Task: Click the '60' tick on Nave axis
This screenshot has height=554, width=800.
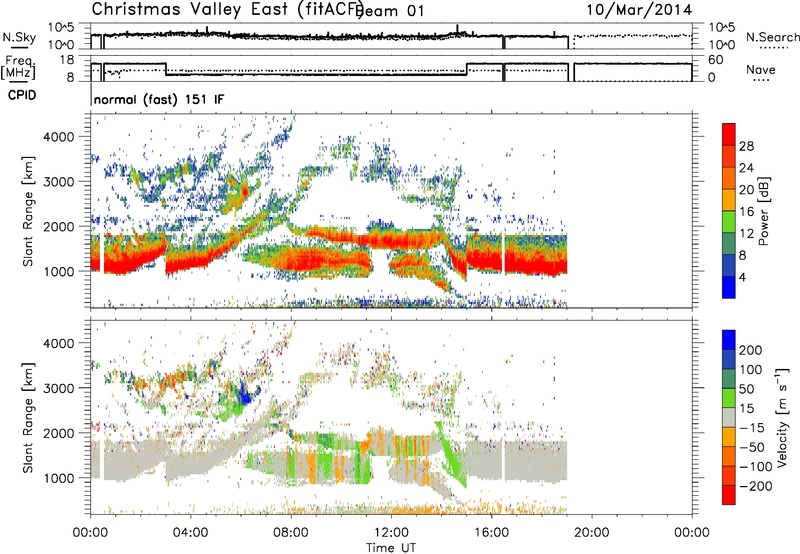Action: (x=716, y=60)
